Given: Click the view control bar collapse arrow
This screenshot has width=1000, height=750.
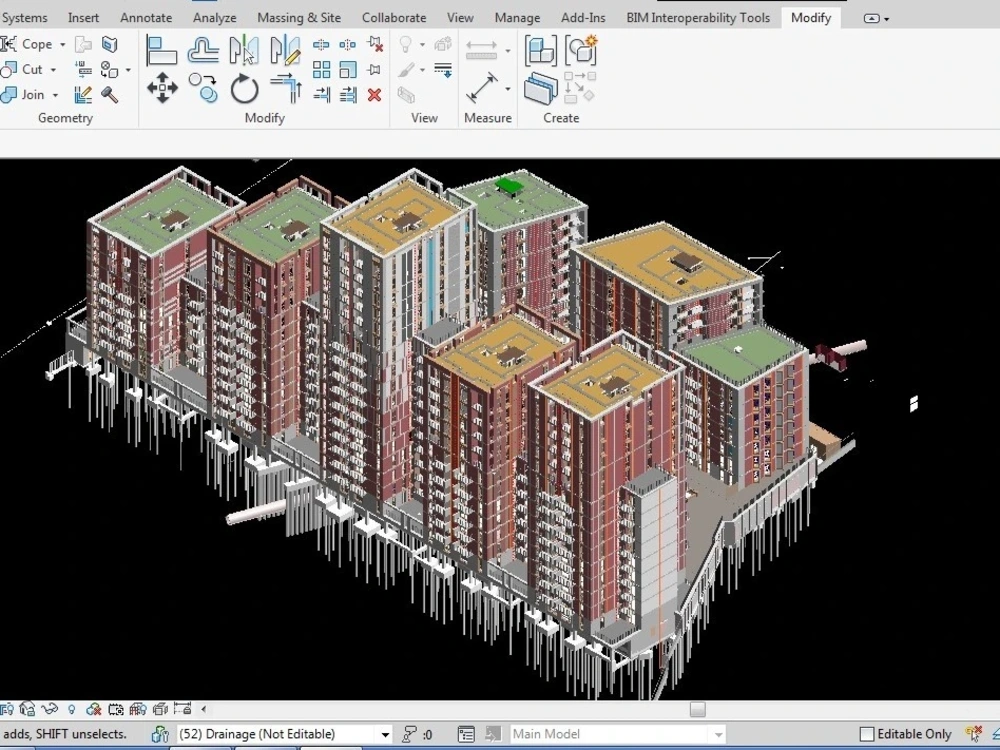Looking at the screenshot, I should pyautogui.click(x=203, y=709).
